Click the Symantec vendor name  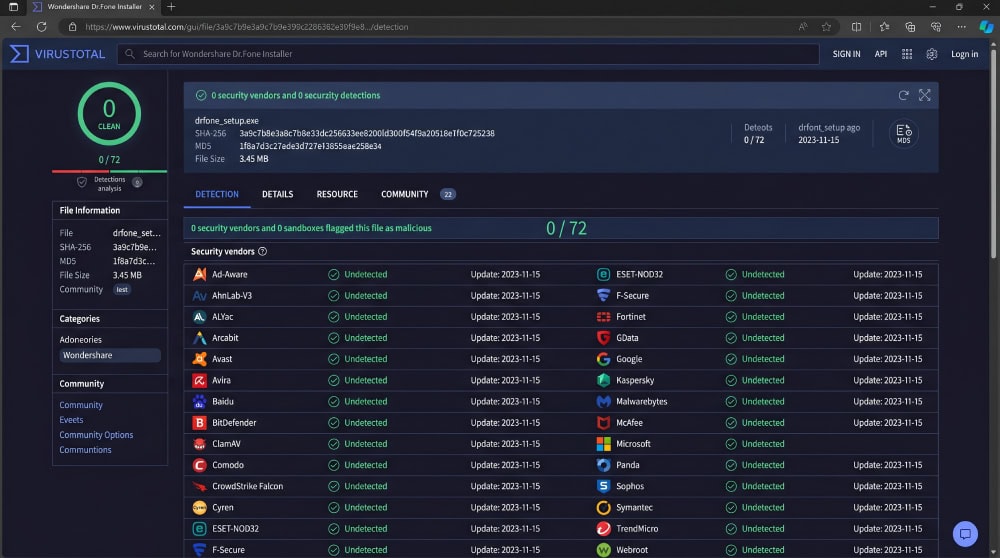(x=634, y=508)
